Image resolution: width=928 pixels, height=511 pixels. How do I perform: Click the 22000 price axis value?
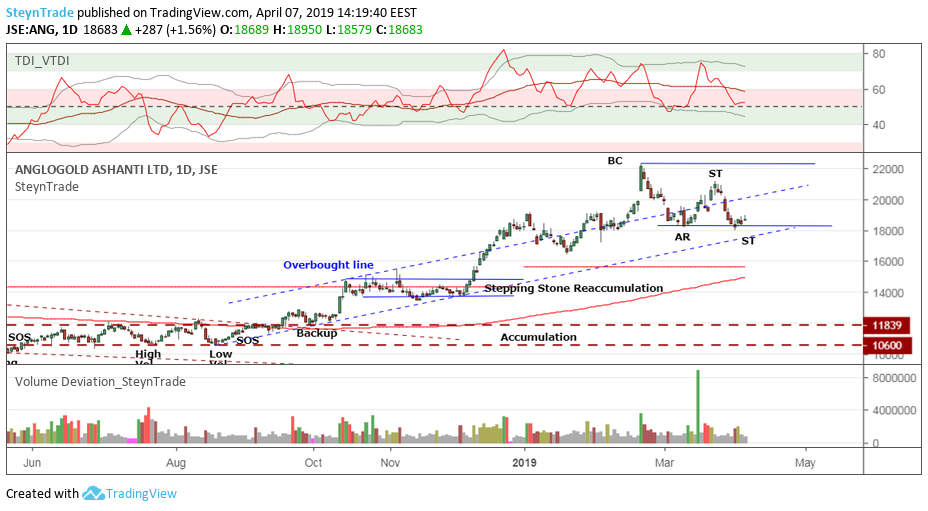[888, 169]
